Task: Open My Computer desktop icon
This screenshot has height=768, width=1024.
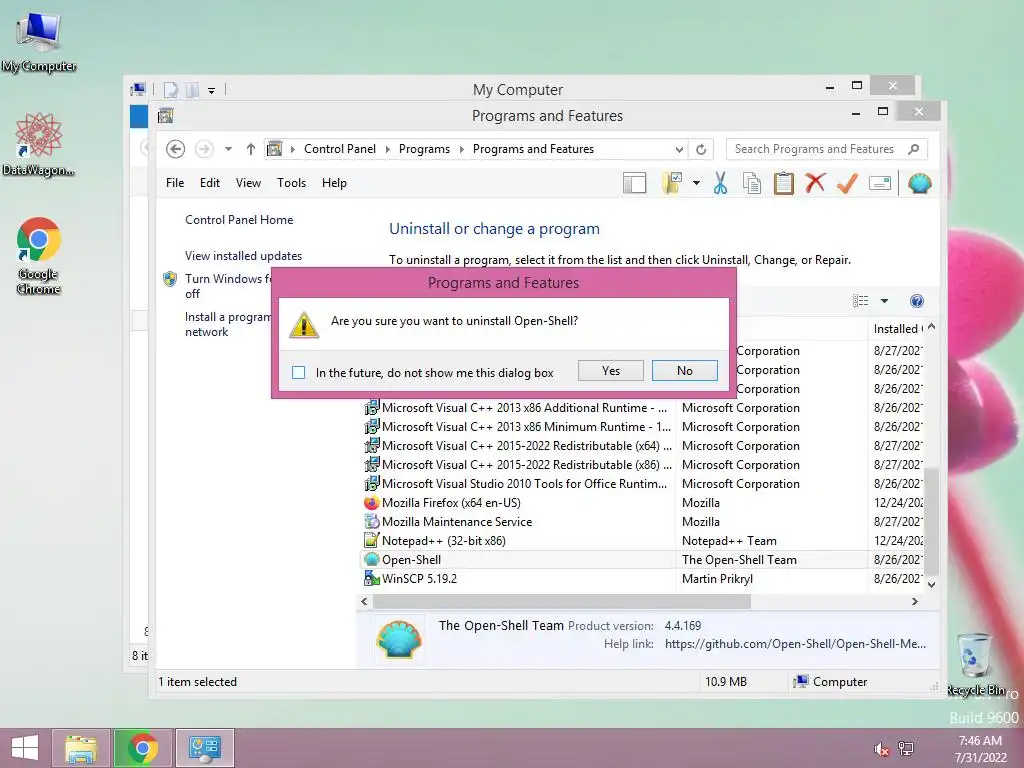Action: tap(39, 42)
